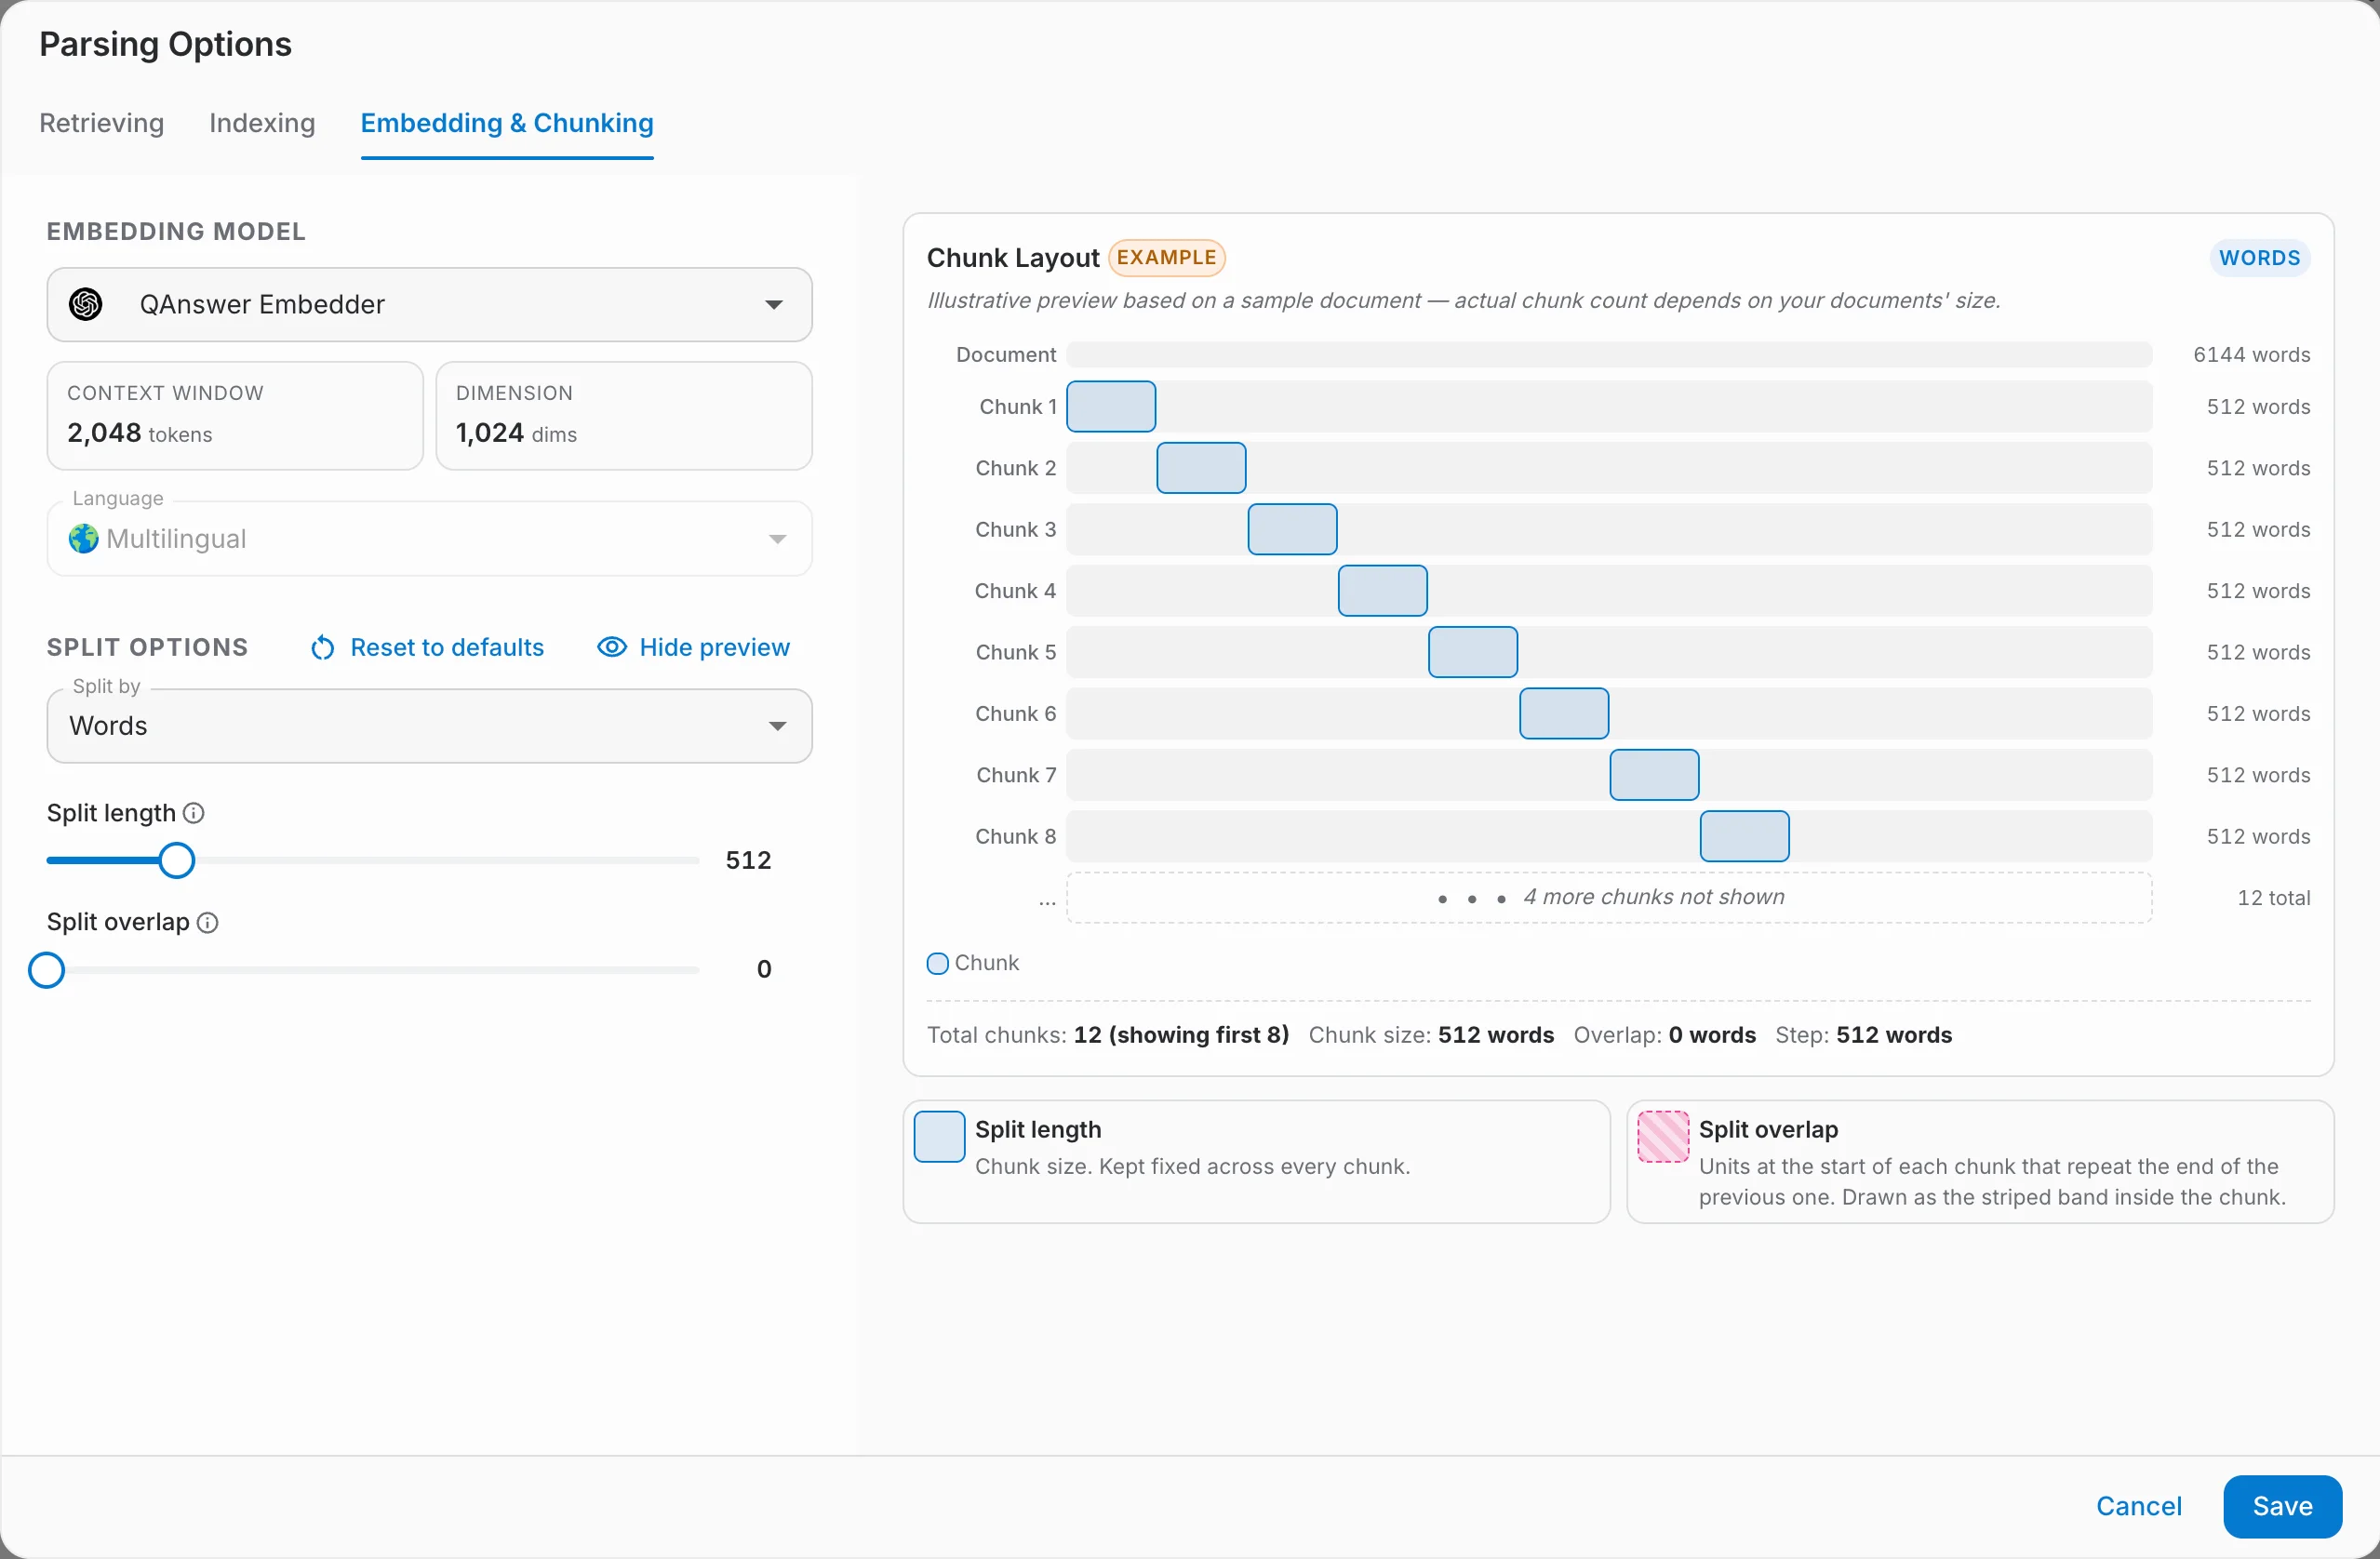Click 'Step: 512 words' in summary
This screenshot has width=2380, height=1559.
(1863, 1035)
